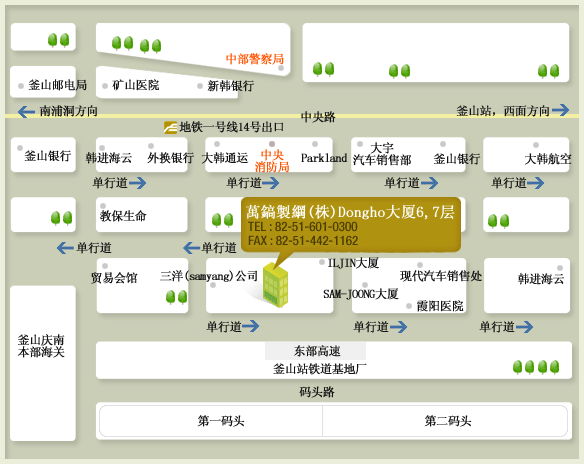Click the 中部警察局 label

[x=255, y=59]
